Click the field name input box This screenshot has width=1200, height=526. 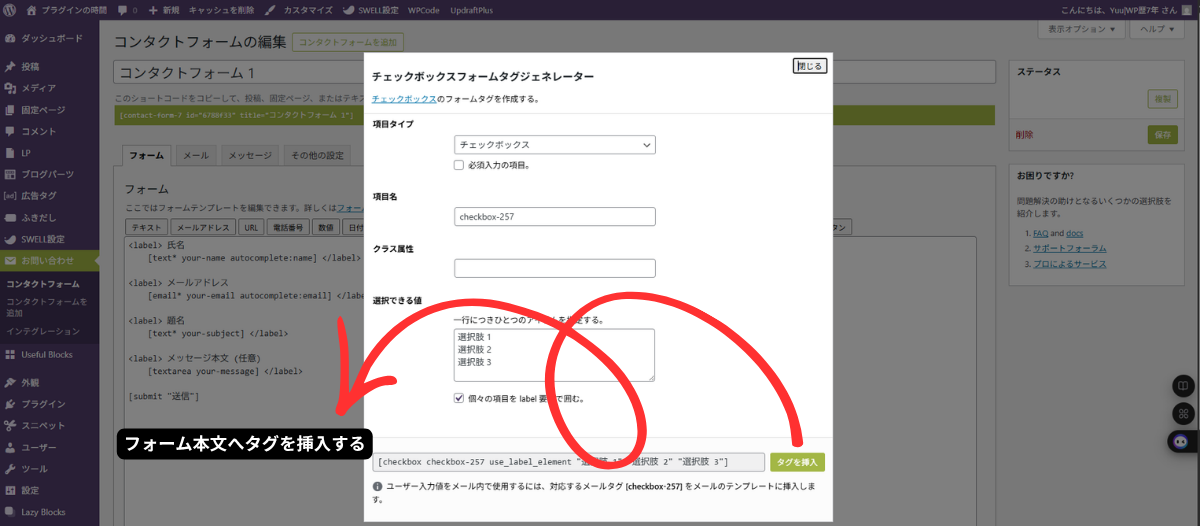(x=554, y=217)
